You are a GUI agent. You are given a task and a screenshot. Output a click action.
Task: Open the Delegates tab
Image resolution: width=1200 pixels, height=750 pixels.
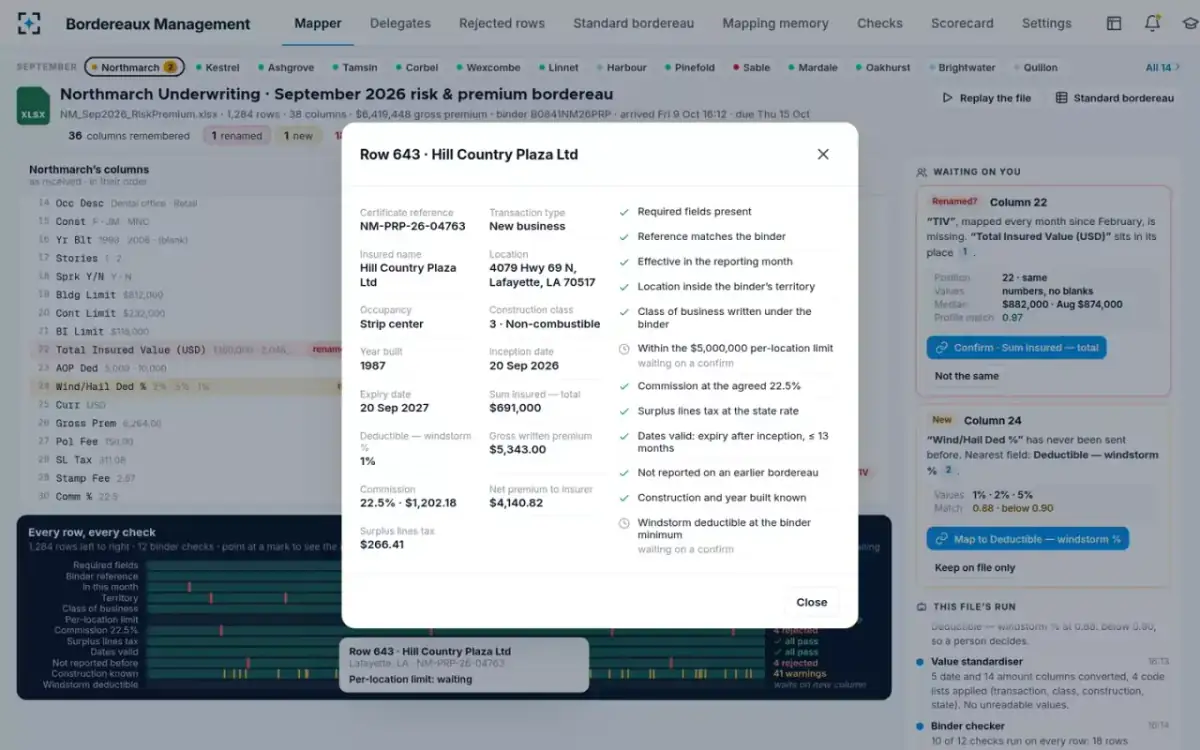pyautogui.click(x=400, y=23)
